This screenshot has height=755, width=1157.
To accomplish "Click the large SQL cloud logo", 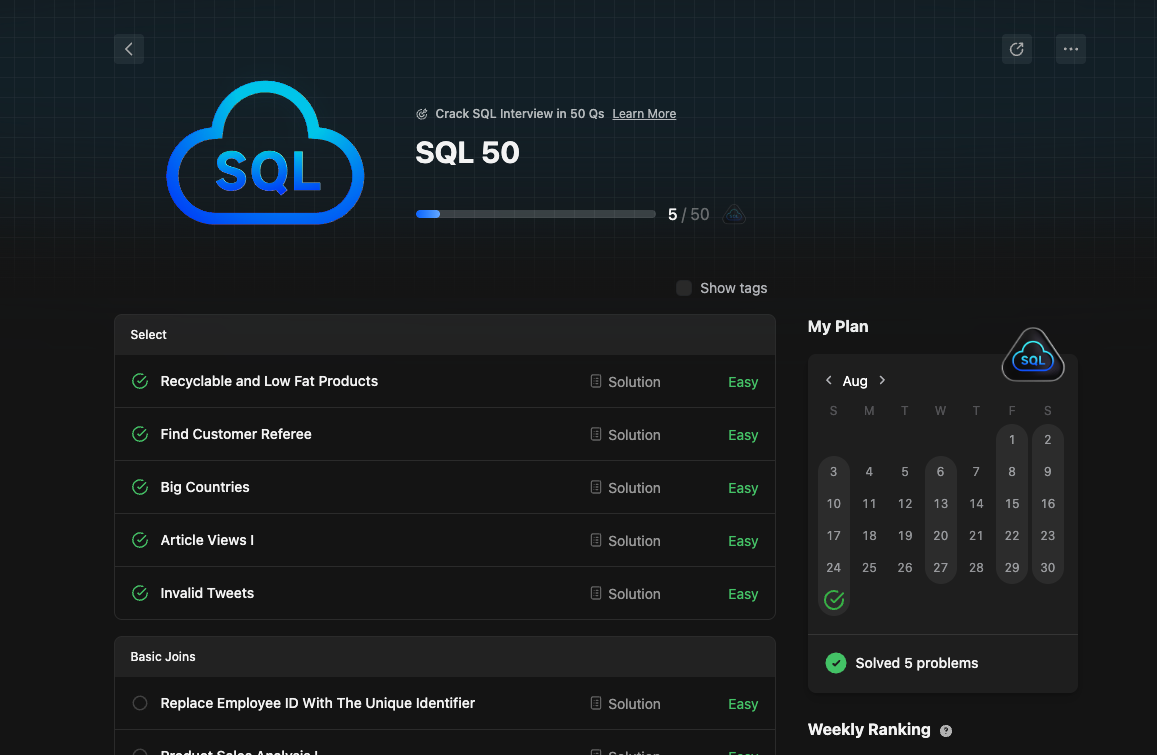I will pyautogui.click(x=266, y=152).
